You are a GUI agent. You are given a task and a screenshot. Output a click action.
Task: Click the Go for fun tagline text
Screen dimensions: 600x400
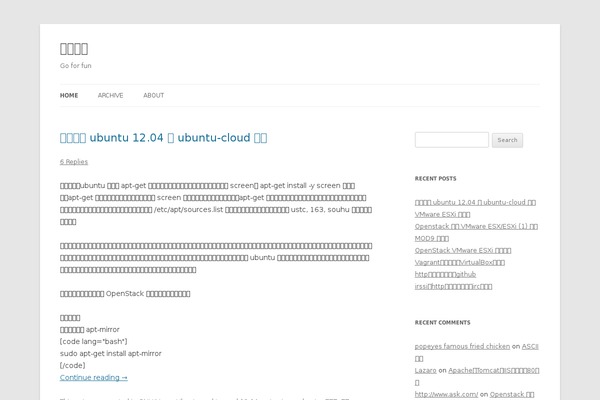click(x=75, y=65)
